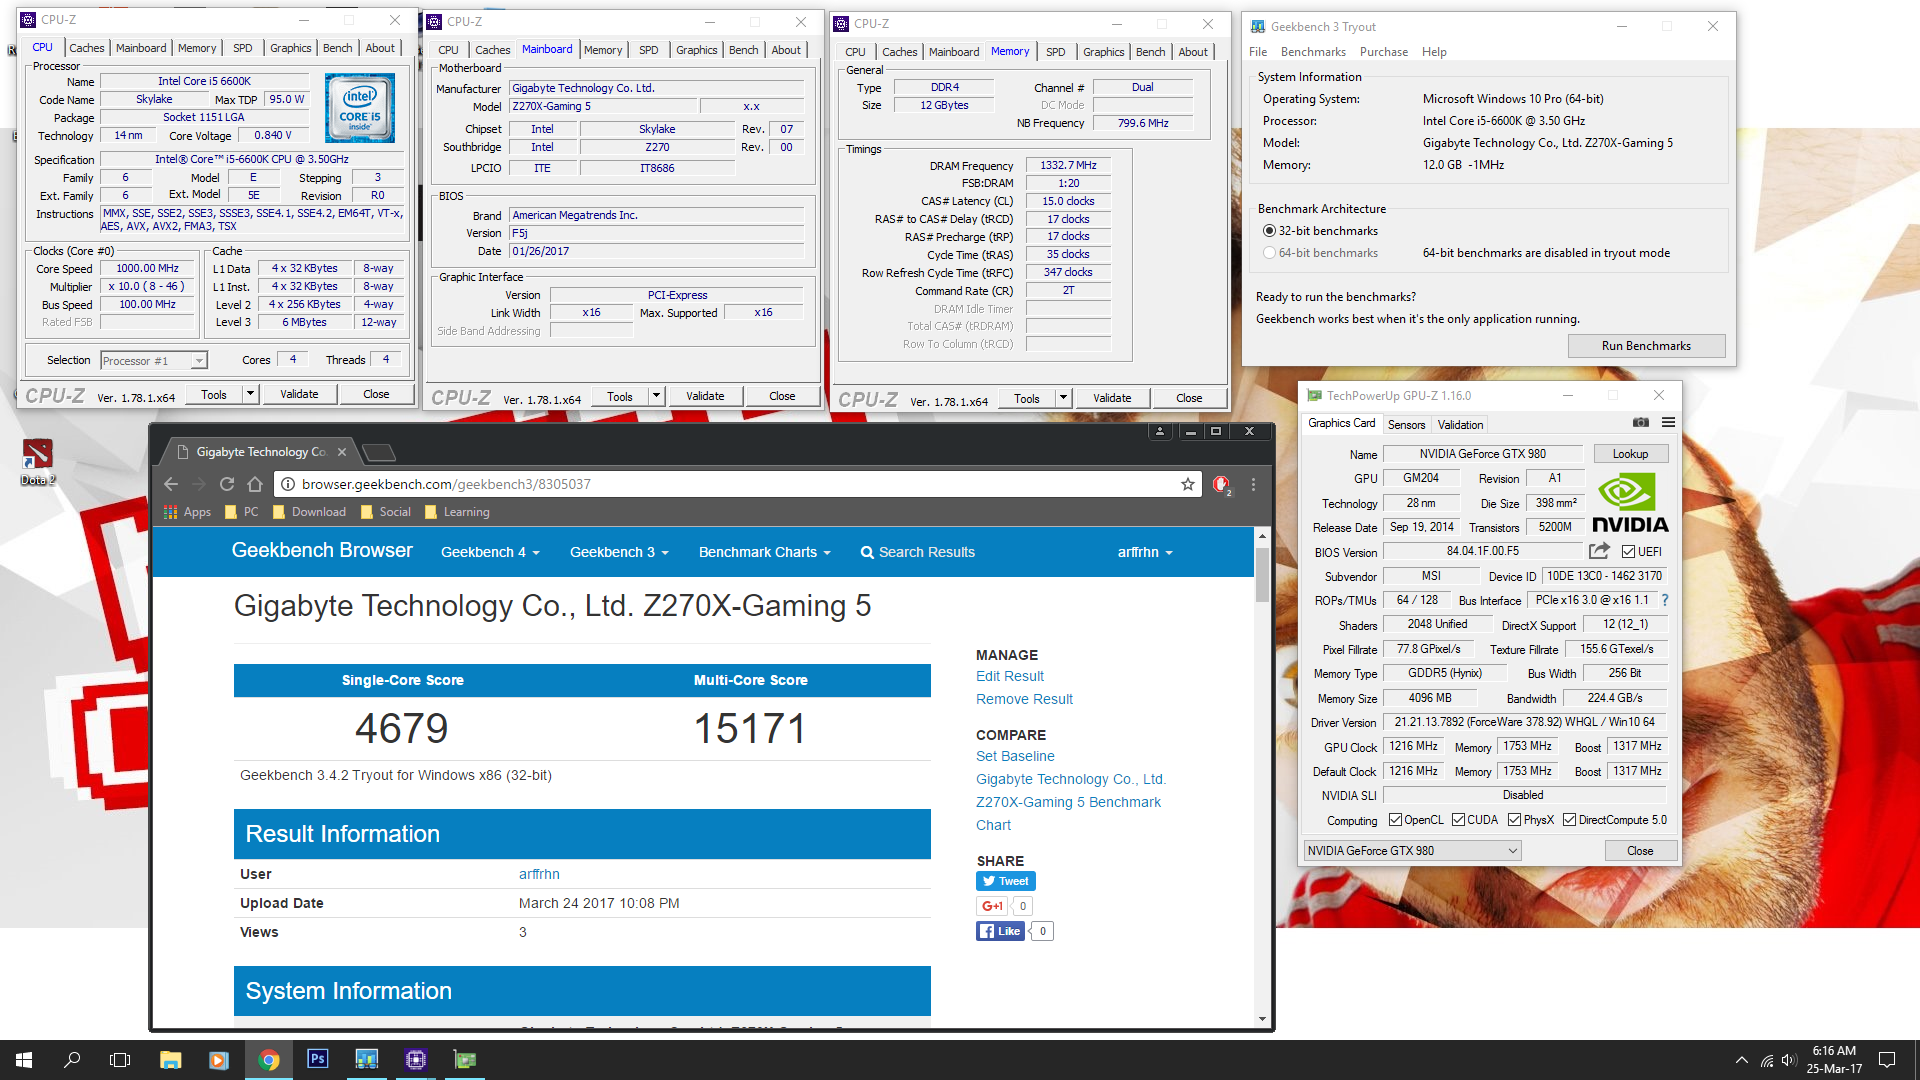This screenshot has height=1080, width=1920.
Task: Click the Bus Interface question mark icon
Action: pyautogui.click(x=1665, y=600)
